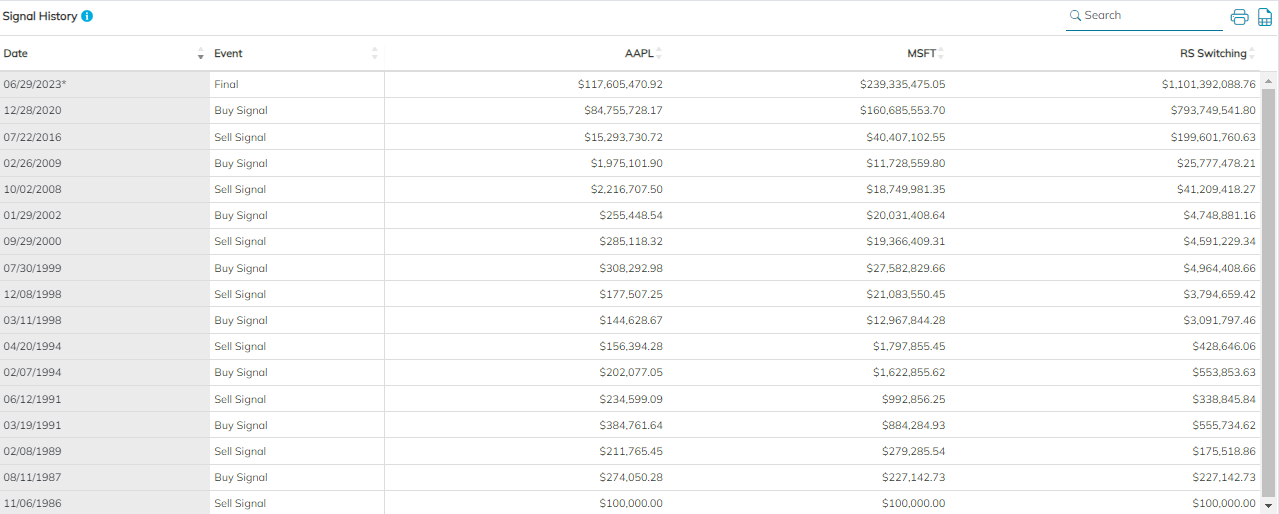Click the Date column sort arrows
The width and height of the screenshot is (1279, 514).
(x=201, y=53)
